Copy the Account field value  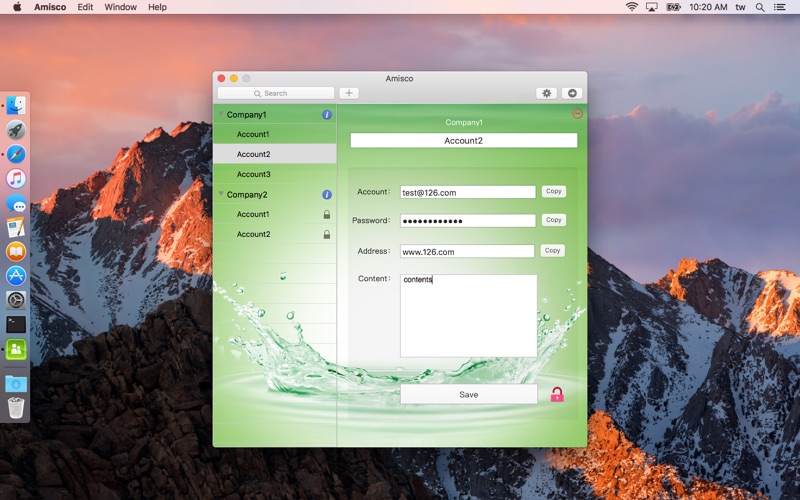click(554, 191)
